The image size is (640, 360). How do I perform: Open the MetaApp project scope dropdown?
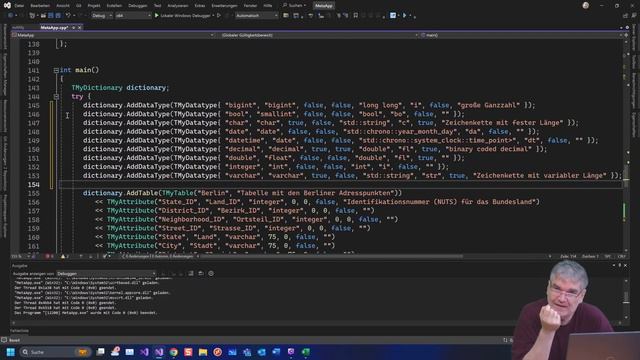pyautogui.click(x=113, y=35)
